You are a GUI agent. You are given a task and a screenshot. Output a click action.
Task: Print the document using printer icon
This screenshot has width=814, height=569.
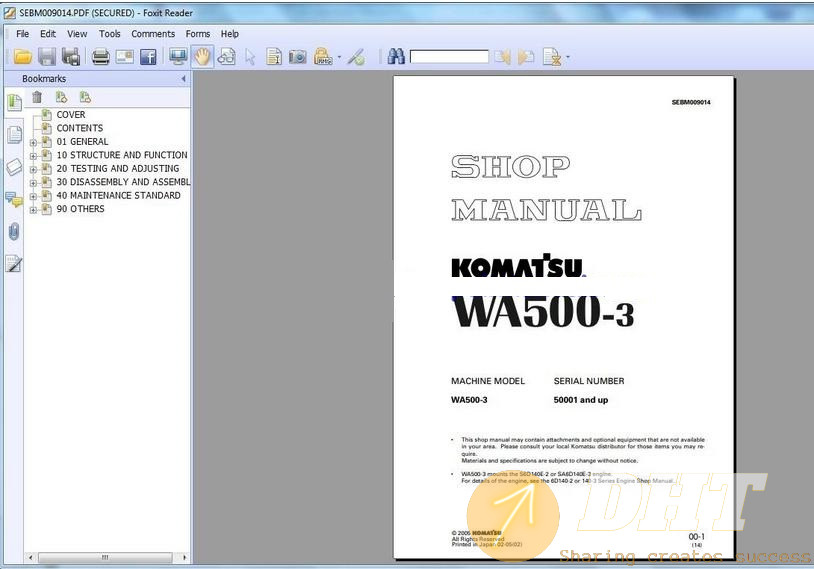tap(101, 57)
